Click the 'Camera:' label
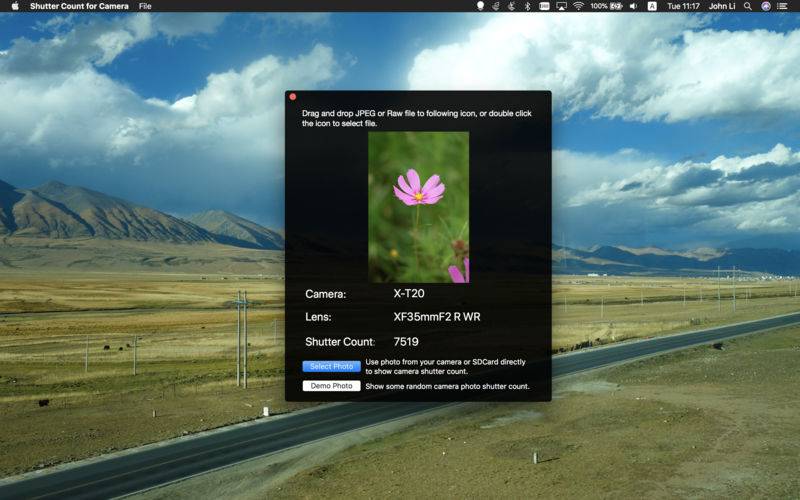The height and width of the screenshot is (500, 800). 326,294
